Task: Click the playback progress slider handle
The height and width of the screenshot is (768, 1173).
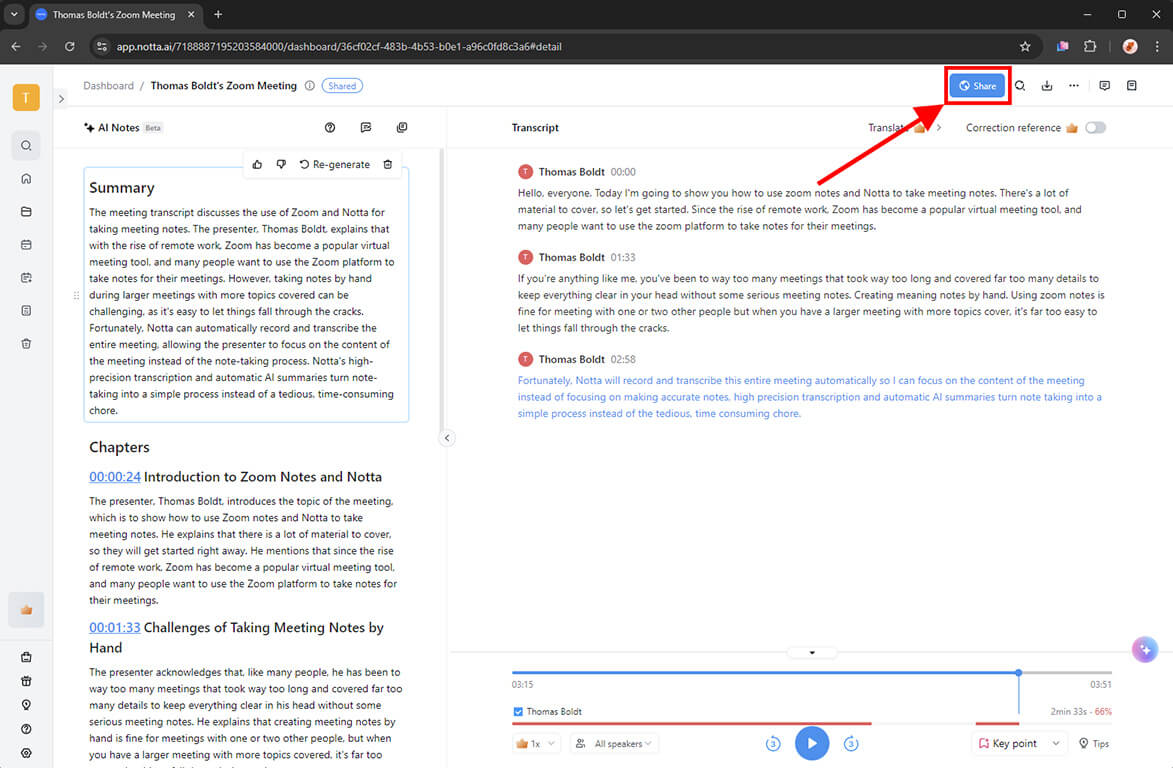Action: [x=1018, y=673]
